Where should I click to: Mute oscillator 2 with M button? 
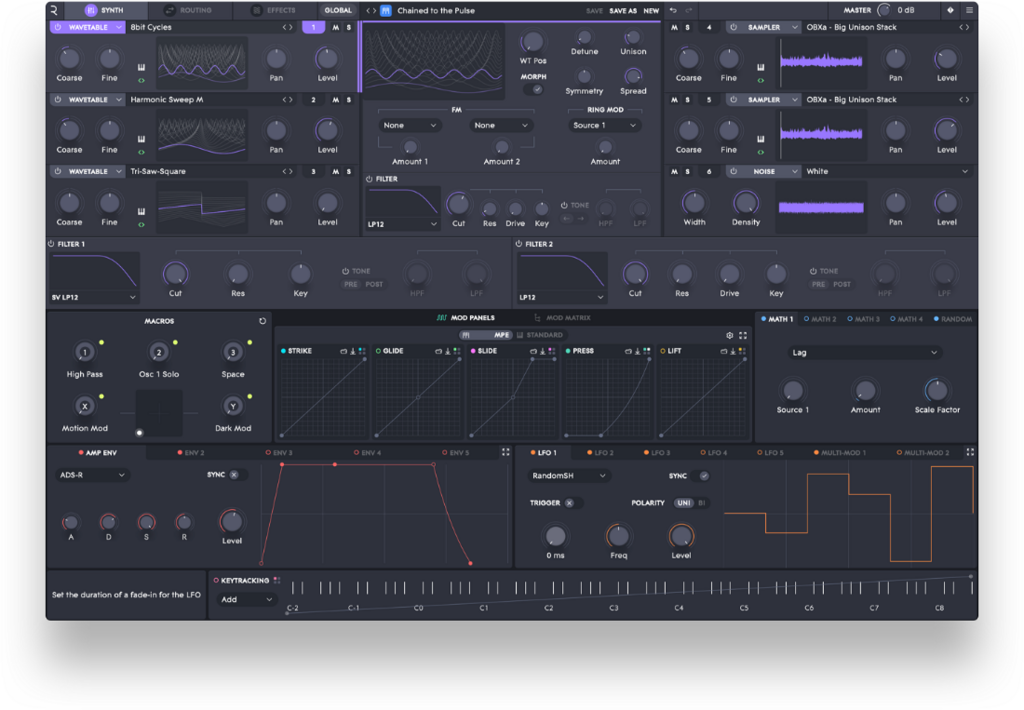336,99
